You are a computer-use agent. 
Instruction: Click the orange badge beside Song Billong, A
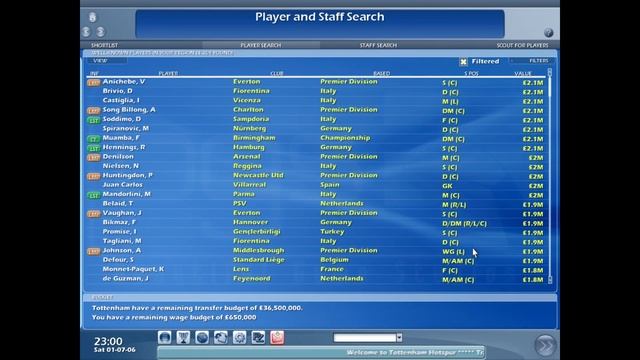pyautogui.click(x=93, y=111)
